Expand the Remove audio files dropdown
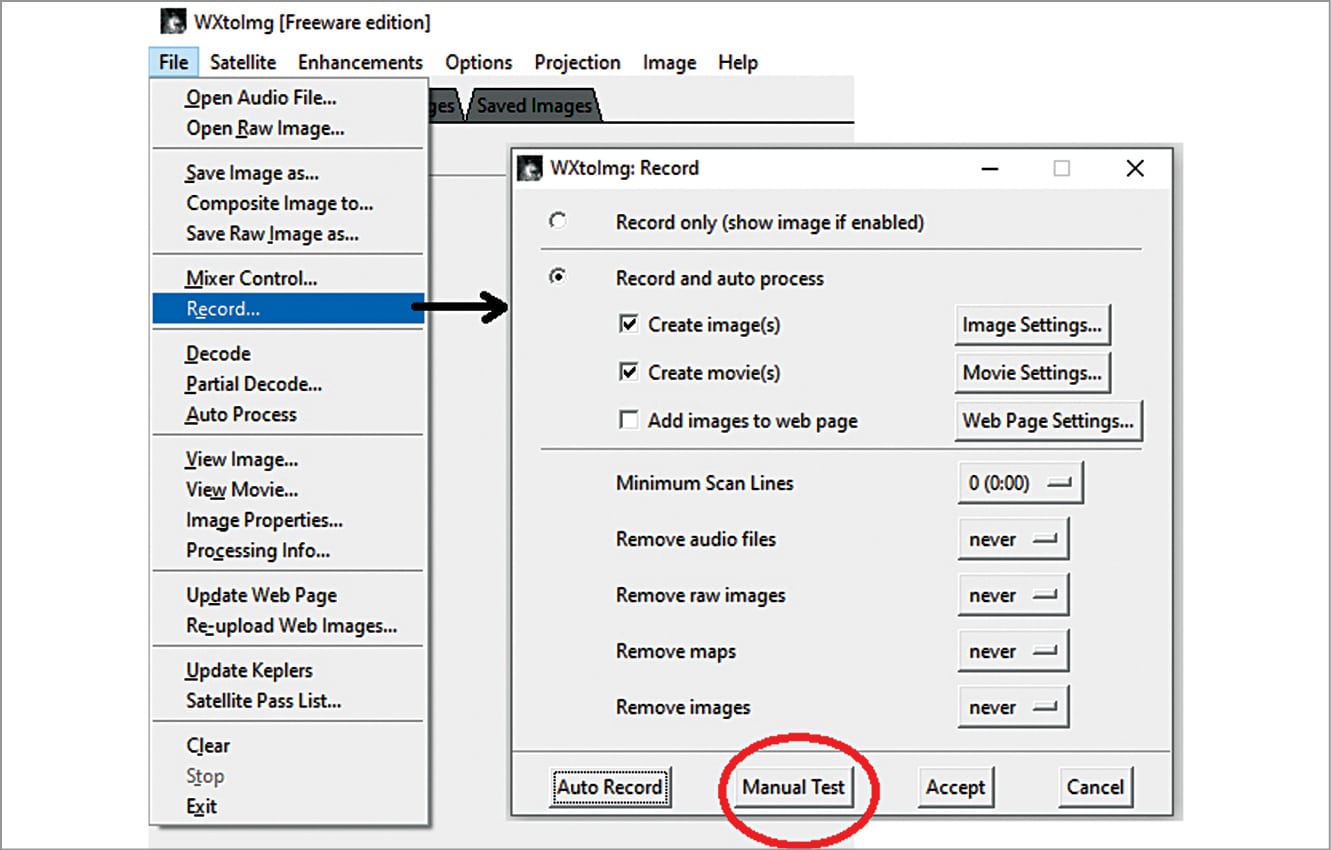Screen dimensions: 1331x850 pos(1013,539)
